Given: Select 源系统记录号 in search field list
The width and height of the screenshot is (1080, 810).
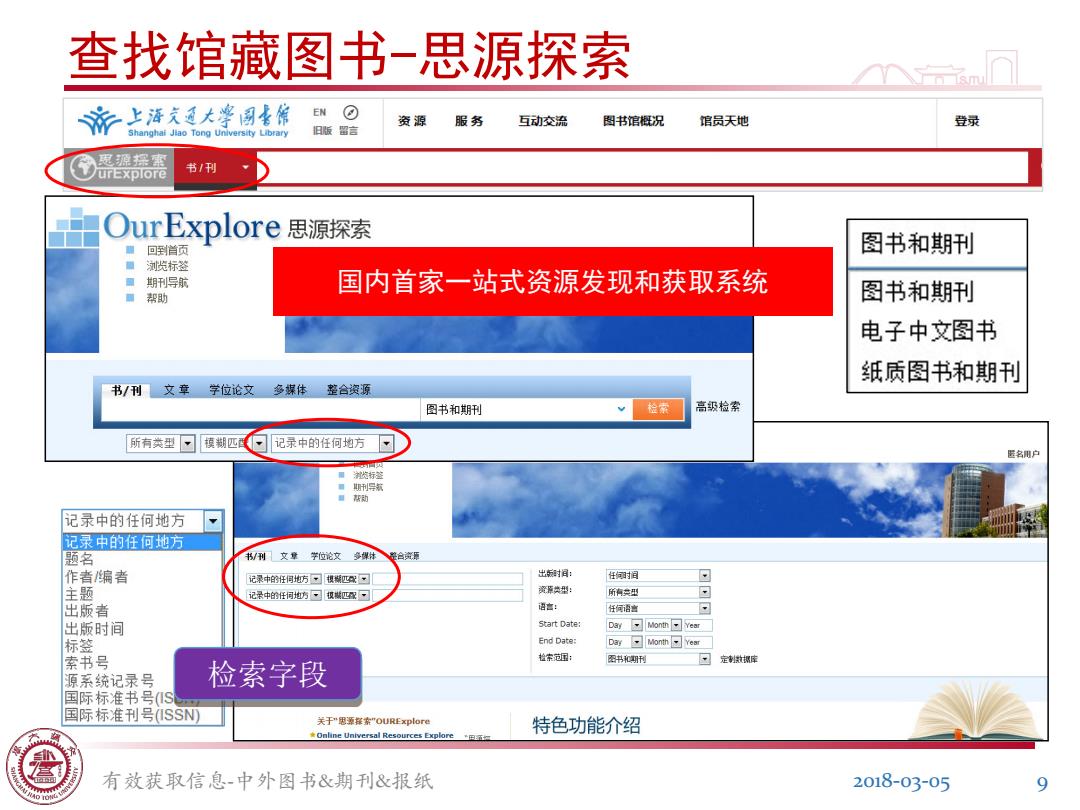Looking at the screenshot, I should 110,681.
